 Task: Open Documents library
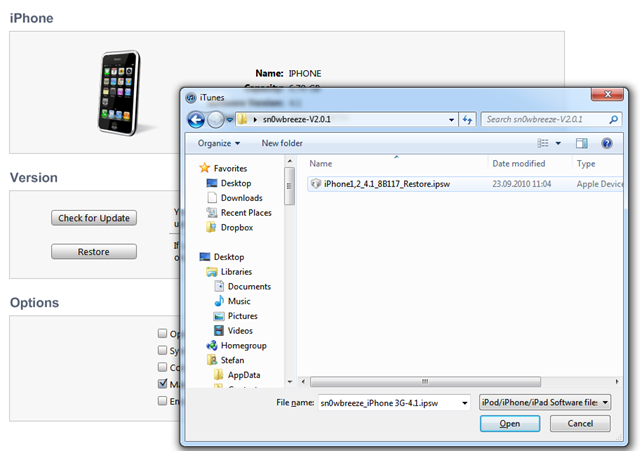click(x=249, y=287)
